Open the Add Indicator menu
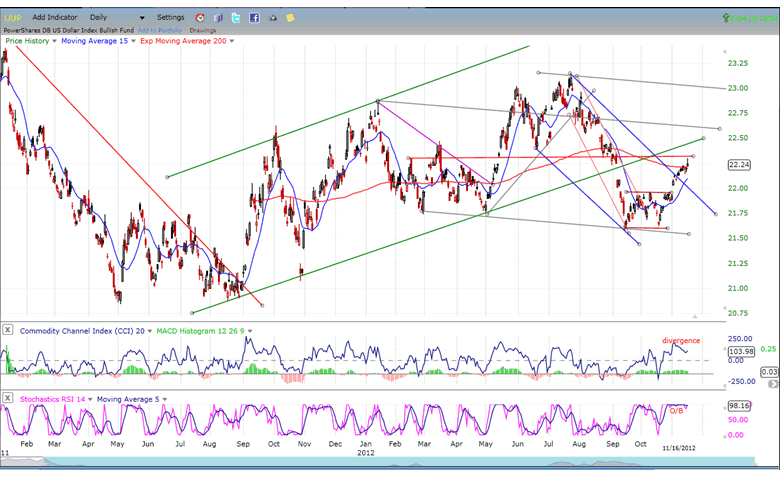 click(x=55, y=18)
